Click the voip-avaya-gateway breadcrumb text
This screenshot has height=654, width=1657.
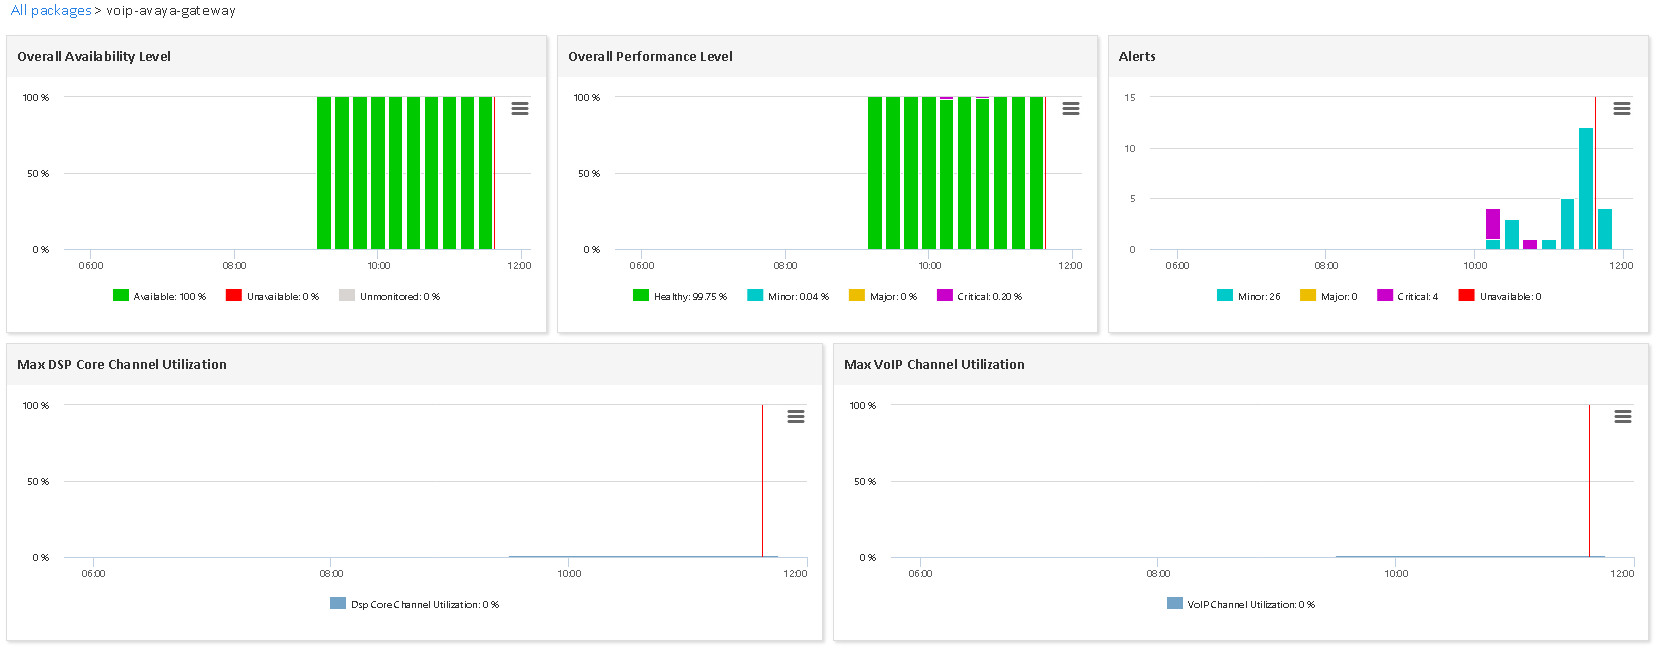[x=171, y=11]
